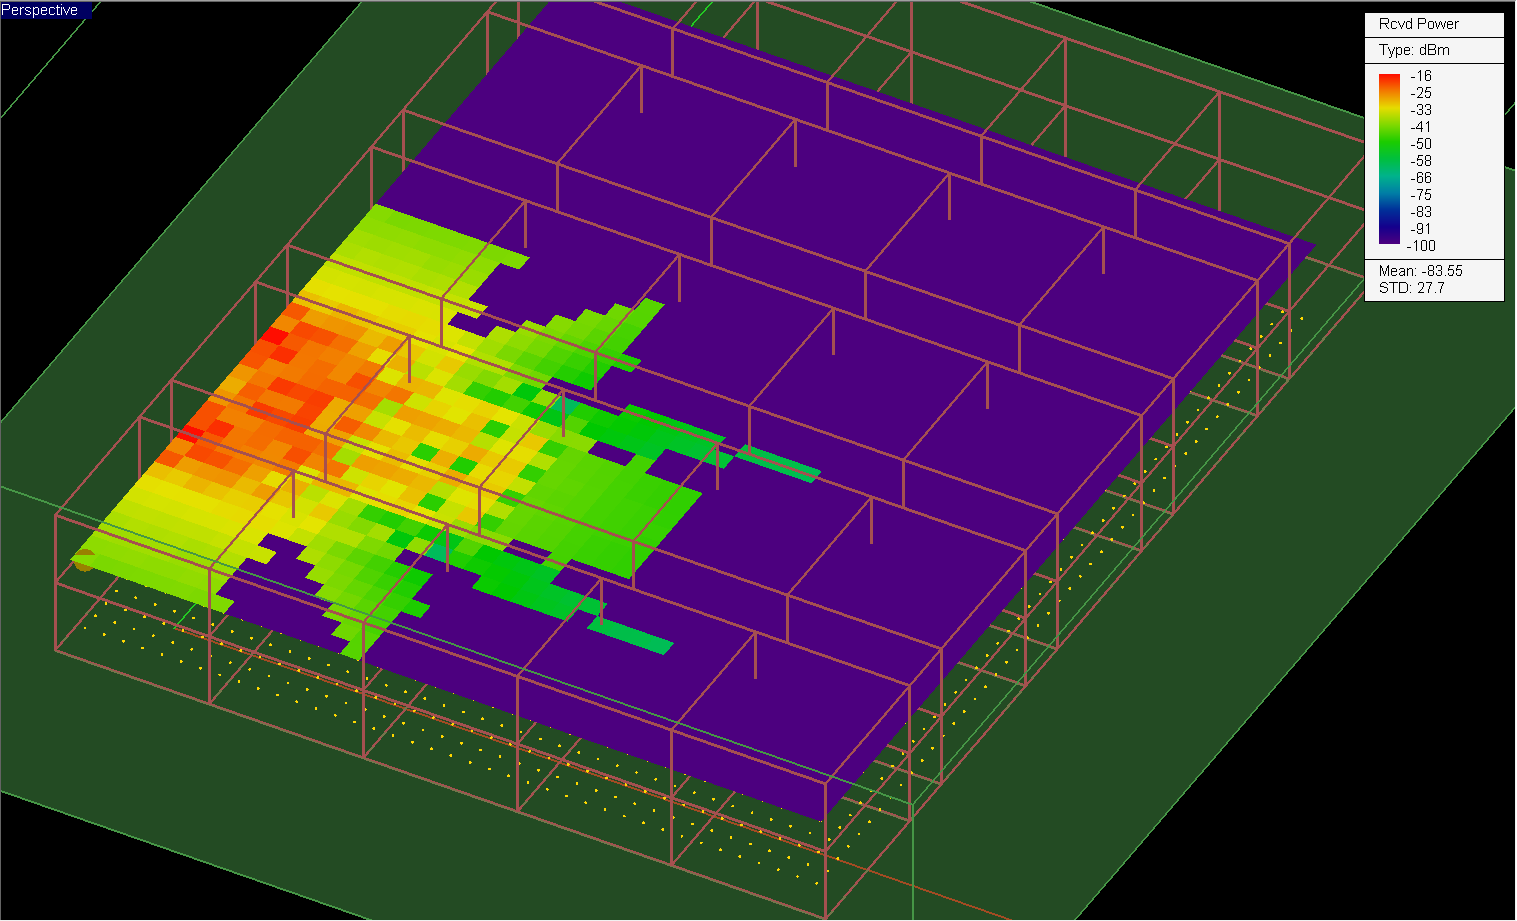Select the -50 legend value

(1421, 144)
